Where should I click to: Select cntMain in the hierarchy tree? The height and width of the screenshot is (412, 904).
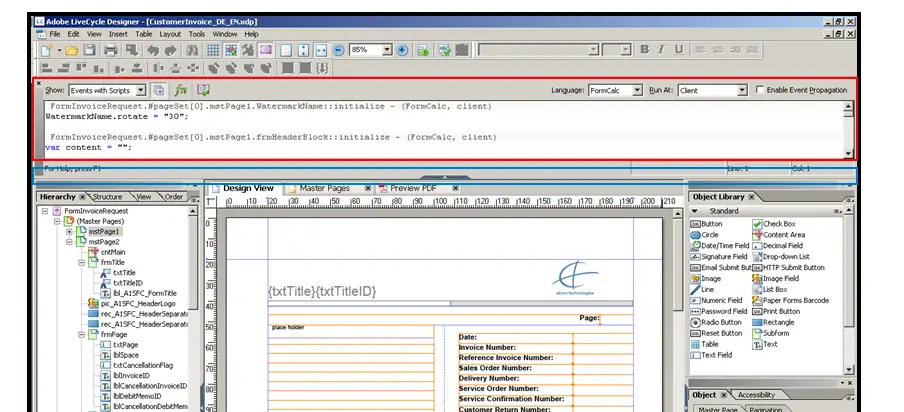(113, 252)
